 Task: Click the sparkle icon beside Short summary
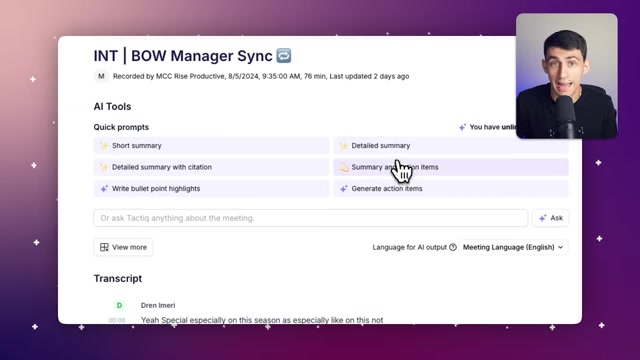tap(104, 146)
